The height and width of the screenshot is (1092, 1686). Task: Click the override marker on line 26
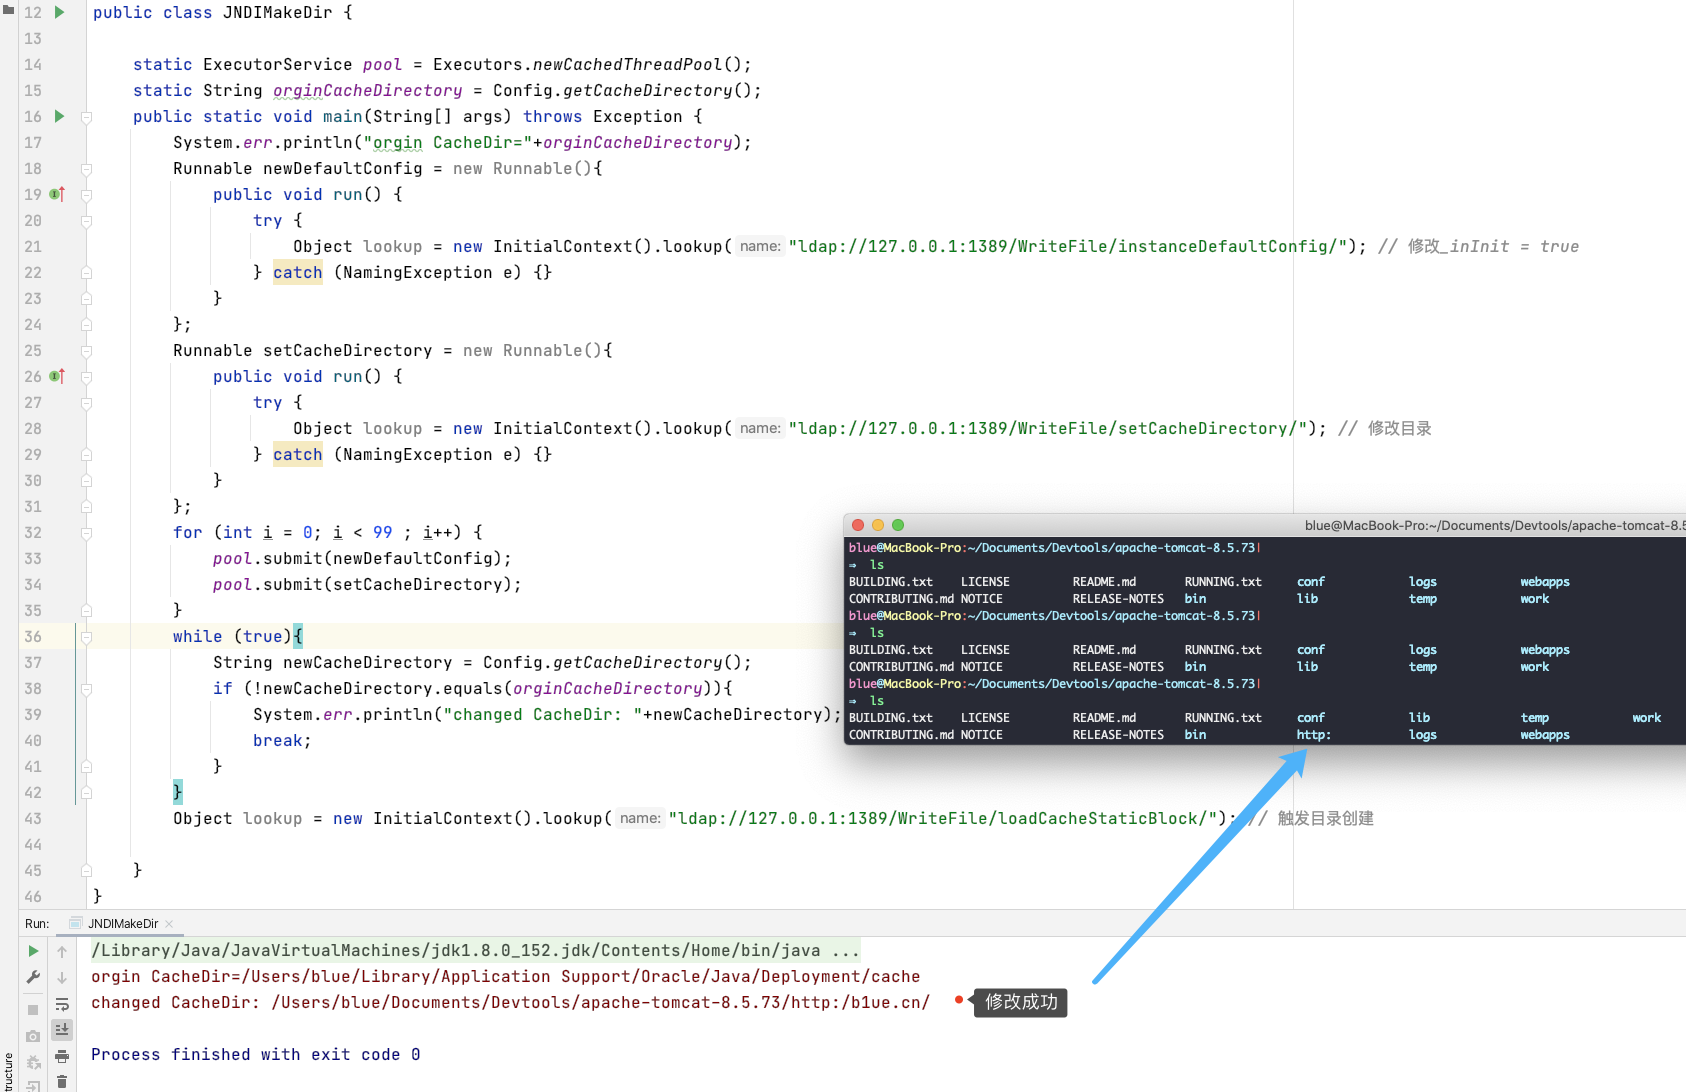(x=57, y=376)
